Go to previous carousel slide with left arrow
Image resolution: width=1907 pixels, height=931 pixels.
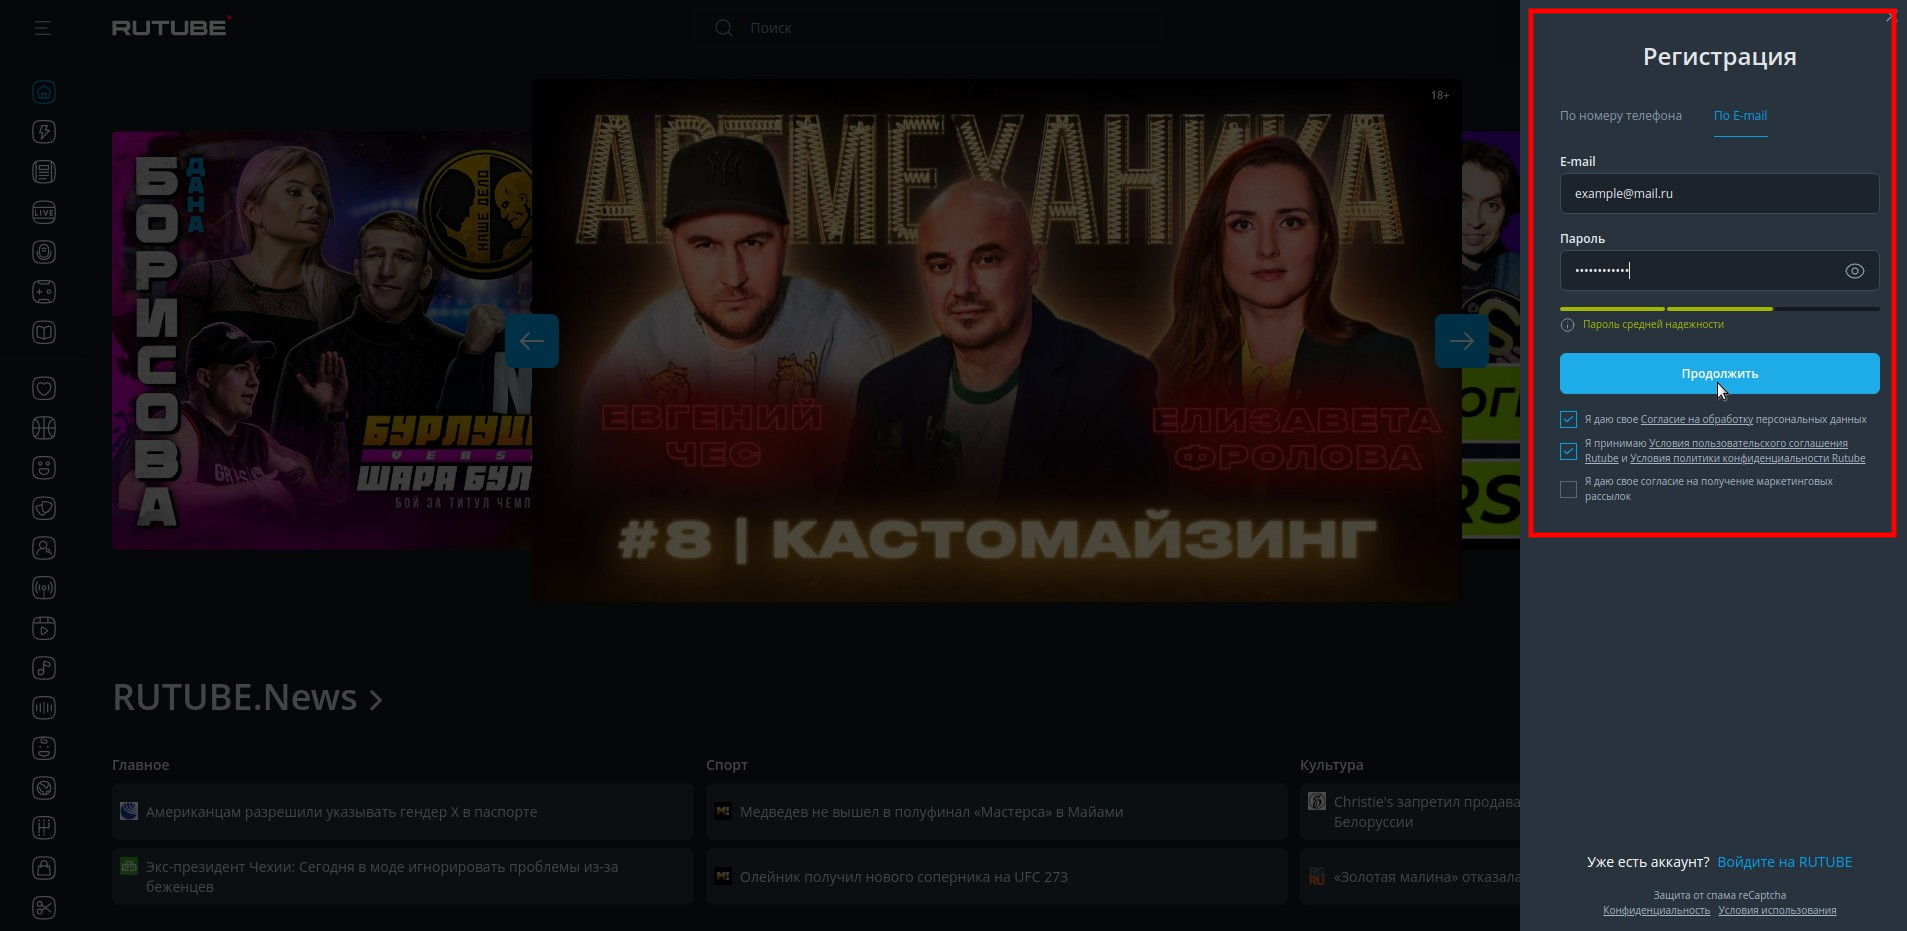(x=532, y=341)
